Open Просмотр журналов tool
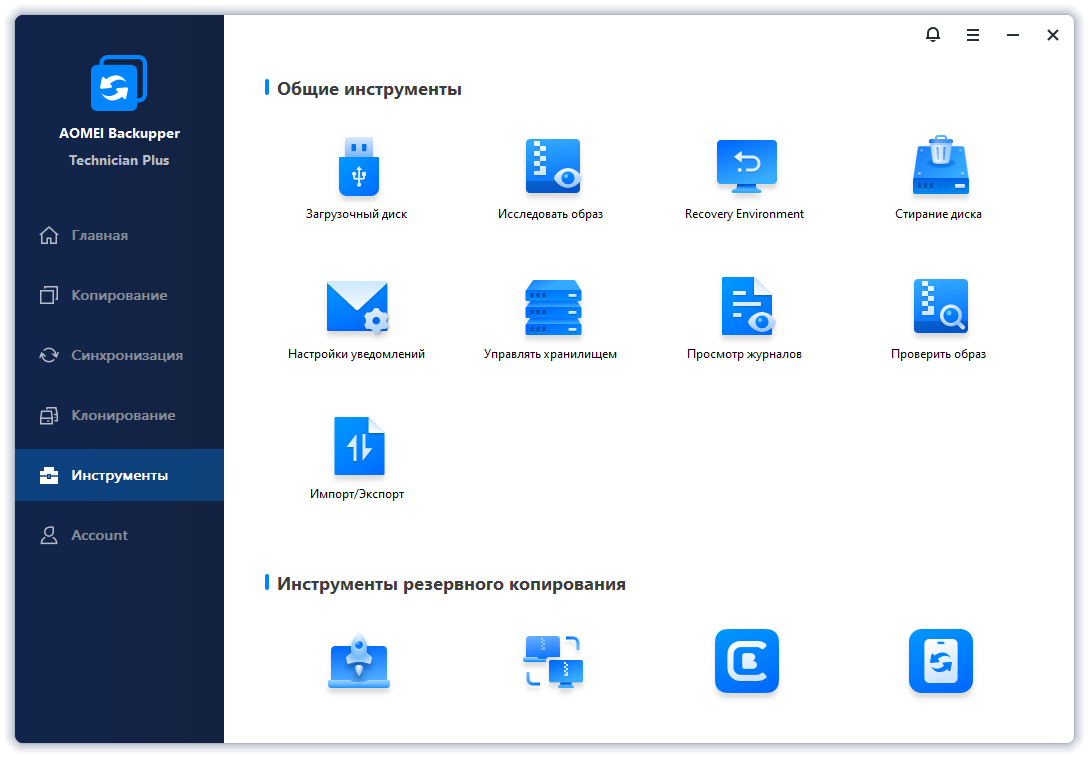The image size is (1089, 758). click(x=747, y=306)
